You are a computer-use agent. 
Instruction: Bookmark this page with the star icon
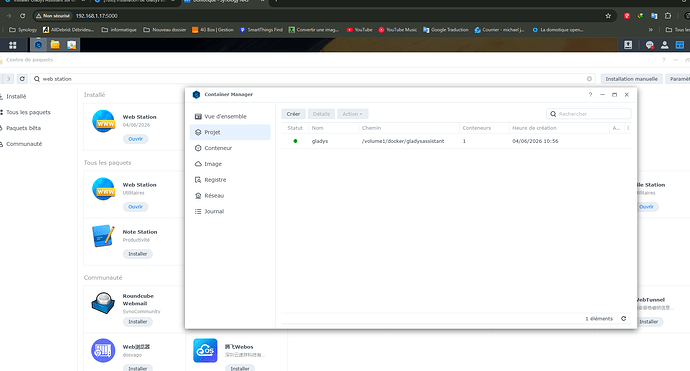(x=608, y=16)
